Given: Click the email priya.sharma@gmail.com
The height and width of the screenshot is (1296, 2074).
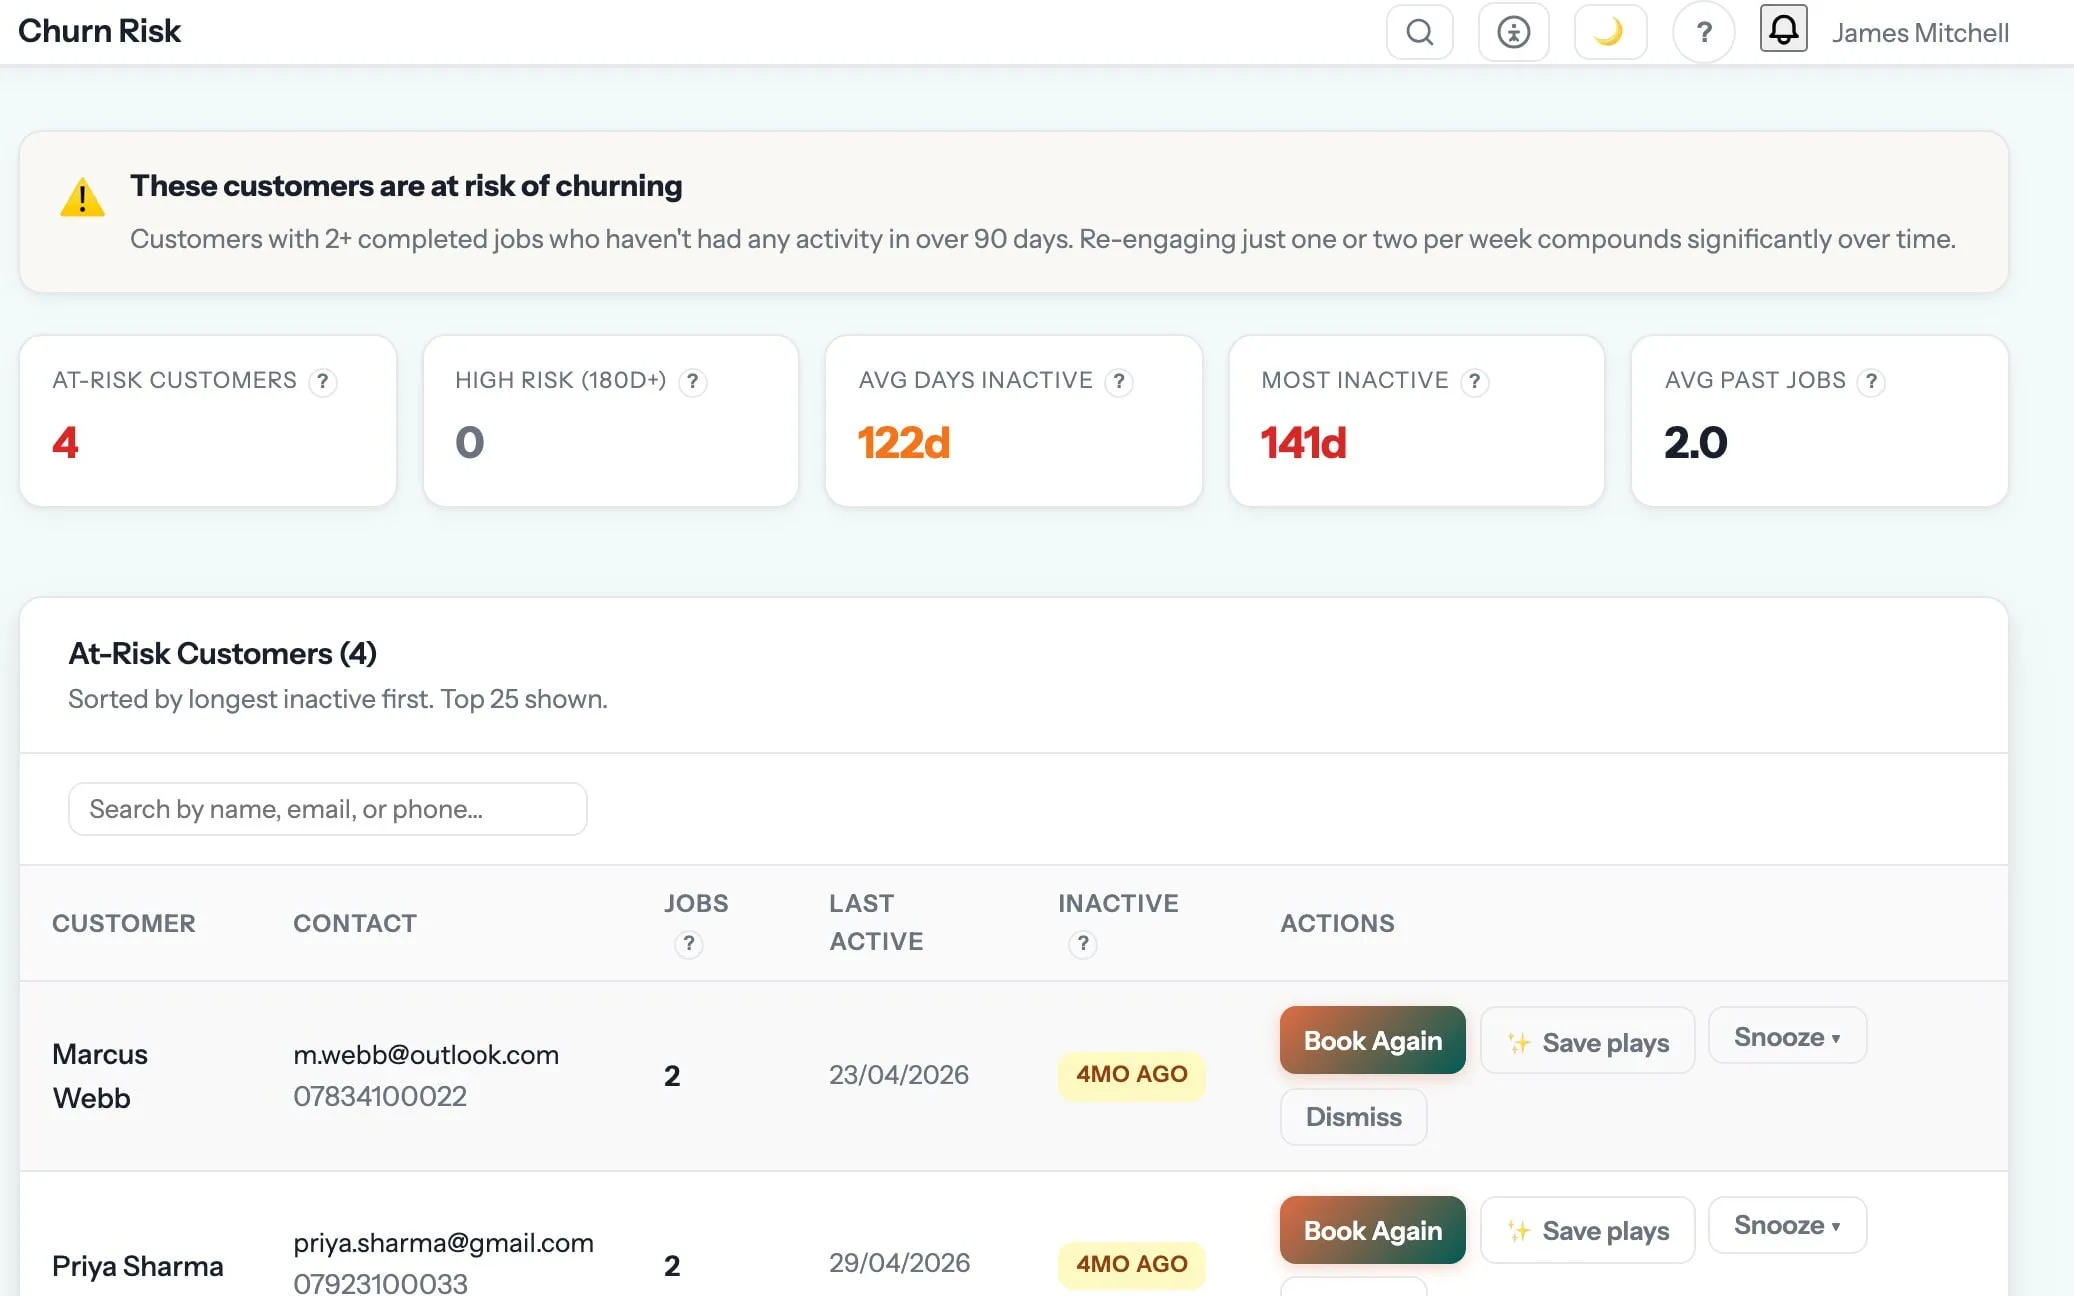Looking at the screenshot, I should coord(443,1243).
